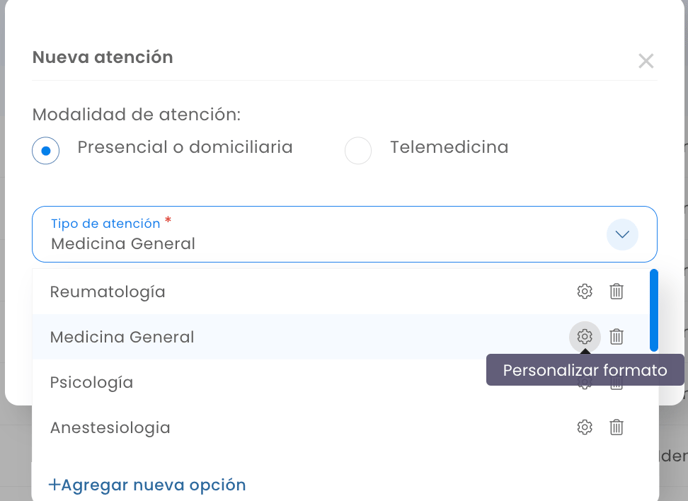
Task: Click the blue dropdown list scrollbar
Action: [654, 310]
